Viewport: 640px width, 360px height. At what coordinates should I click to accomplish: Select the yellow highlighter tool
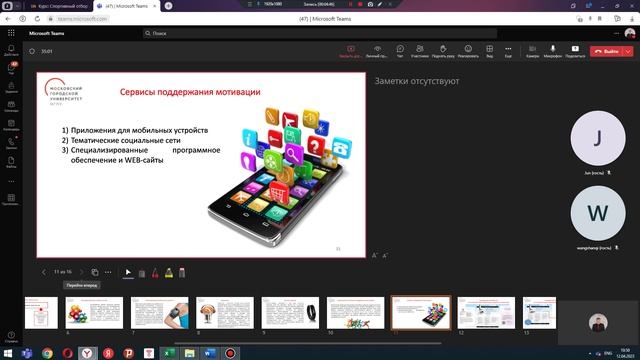[169, 273]
